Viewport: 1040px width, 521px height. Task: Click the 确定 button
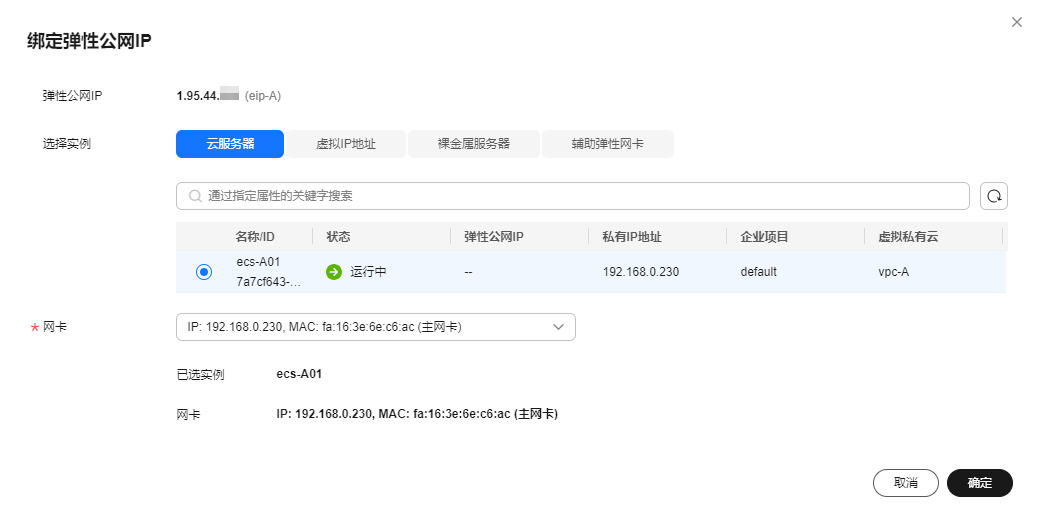click(x=980, y=483)
